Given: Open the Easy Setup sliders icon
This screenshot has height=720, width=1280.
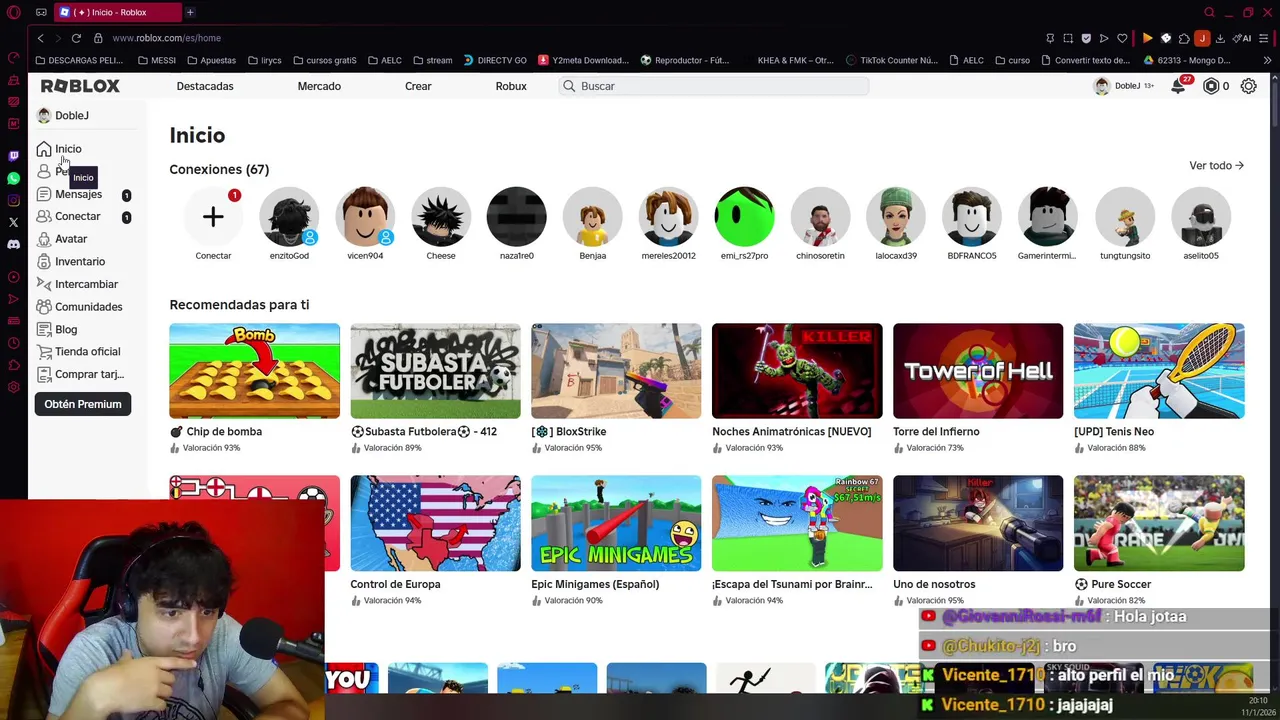Looking at the screenshot, I should [x=1264, y=38].
